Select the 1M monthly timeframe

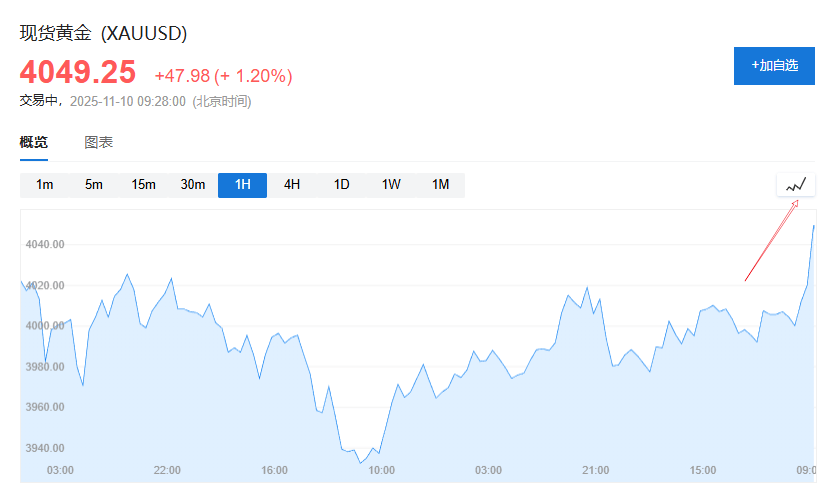coord(441,185)
